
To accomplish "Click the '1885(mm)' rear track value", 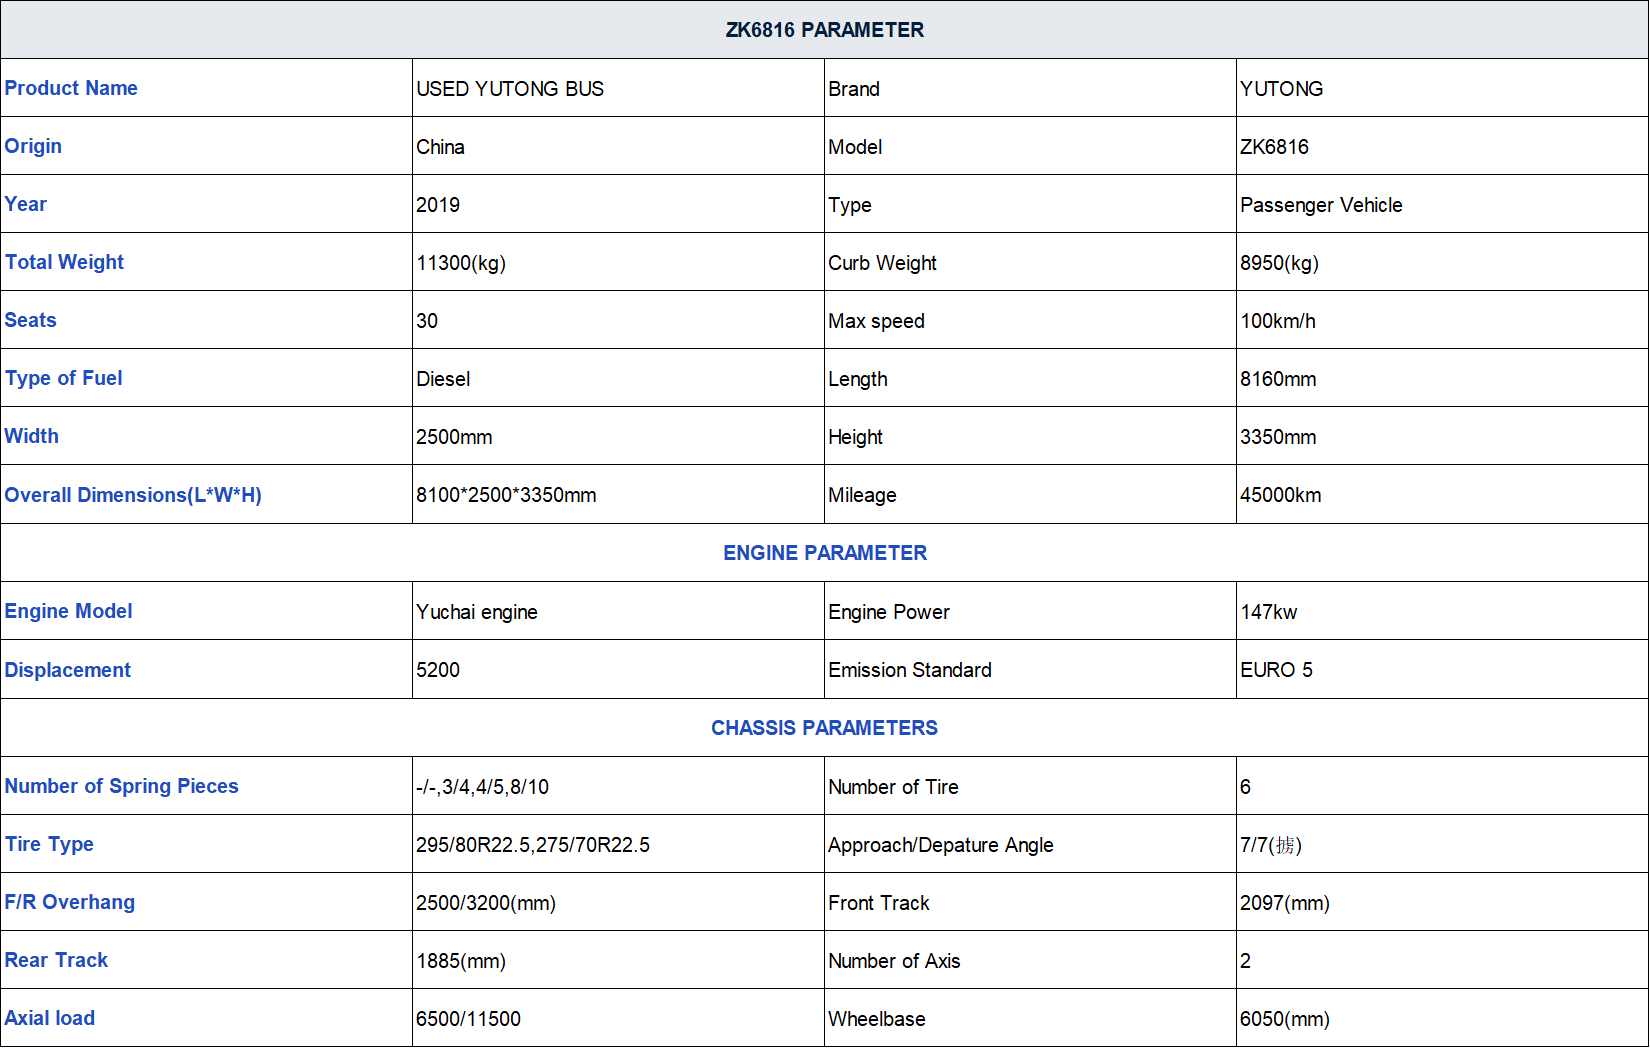I will point(461,961).
